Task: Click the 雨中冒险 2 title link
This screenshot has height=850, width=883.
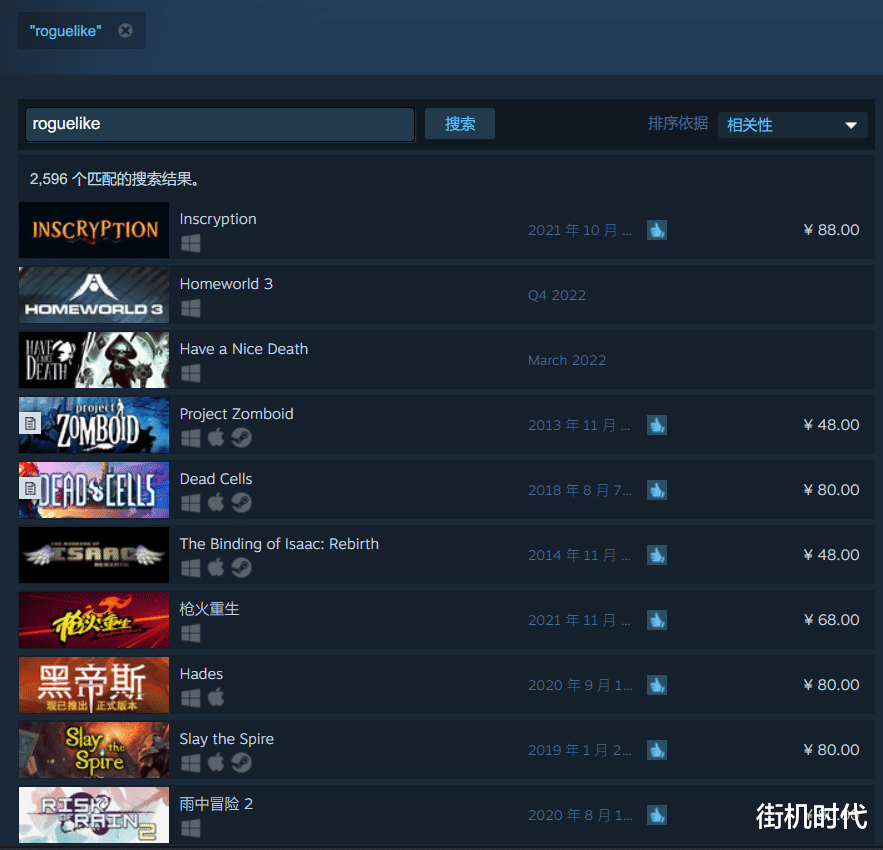Action: pos(216,804)
